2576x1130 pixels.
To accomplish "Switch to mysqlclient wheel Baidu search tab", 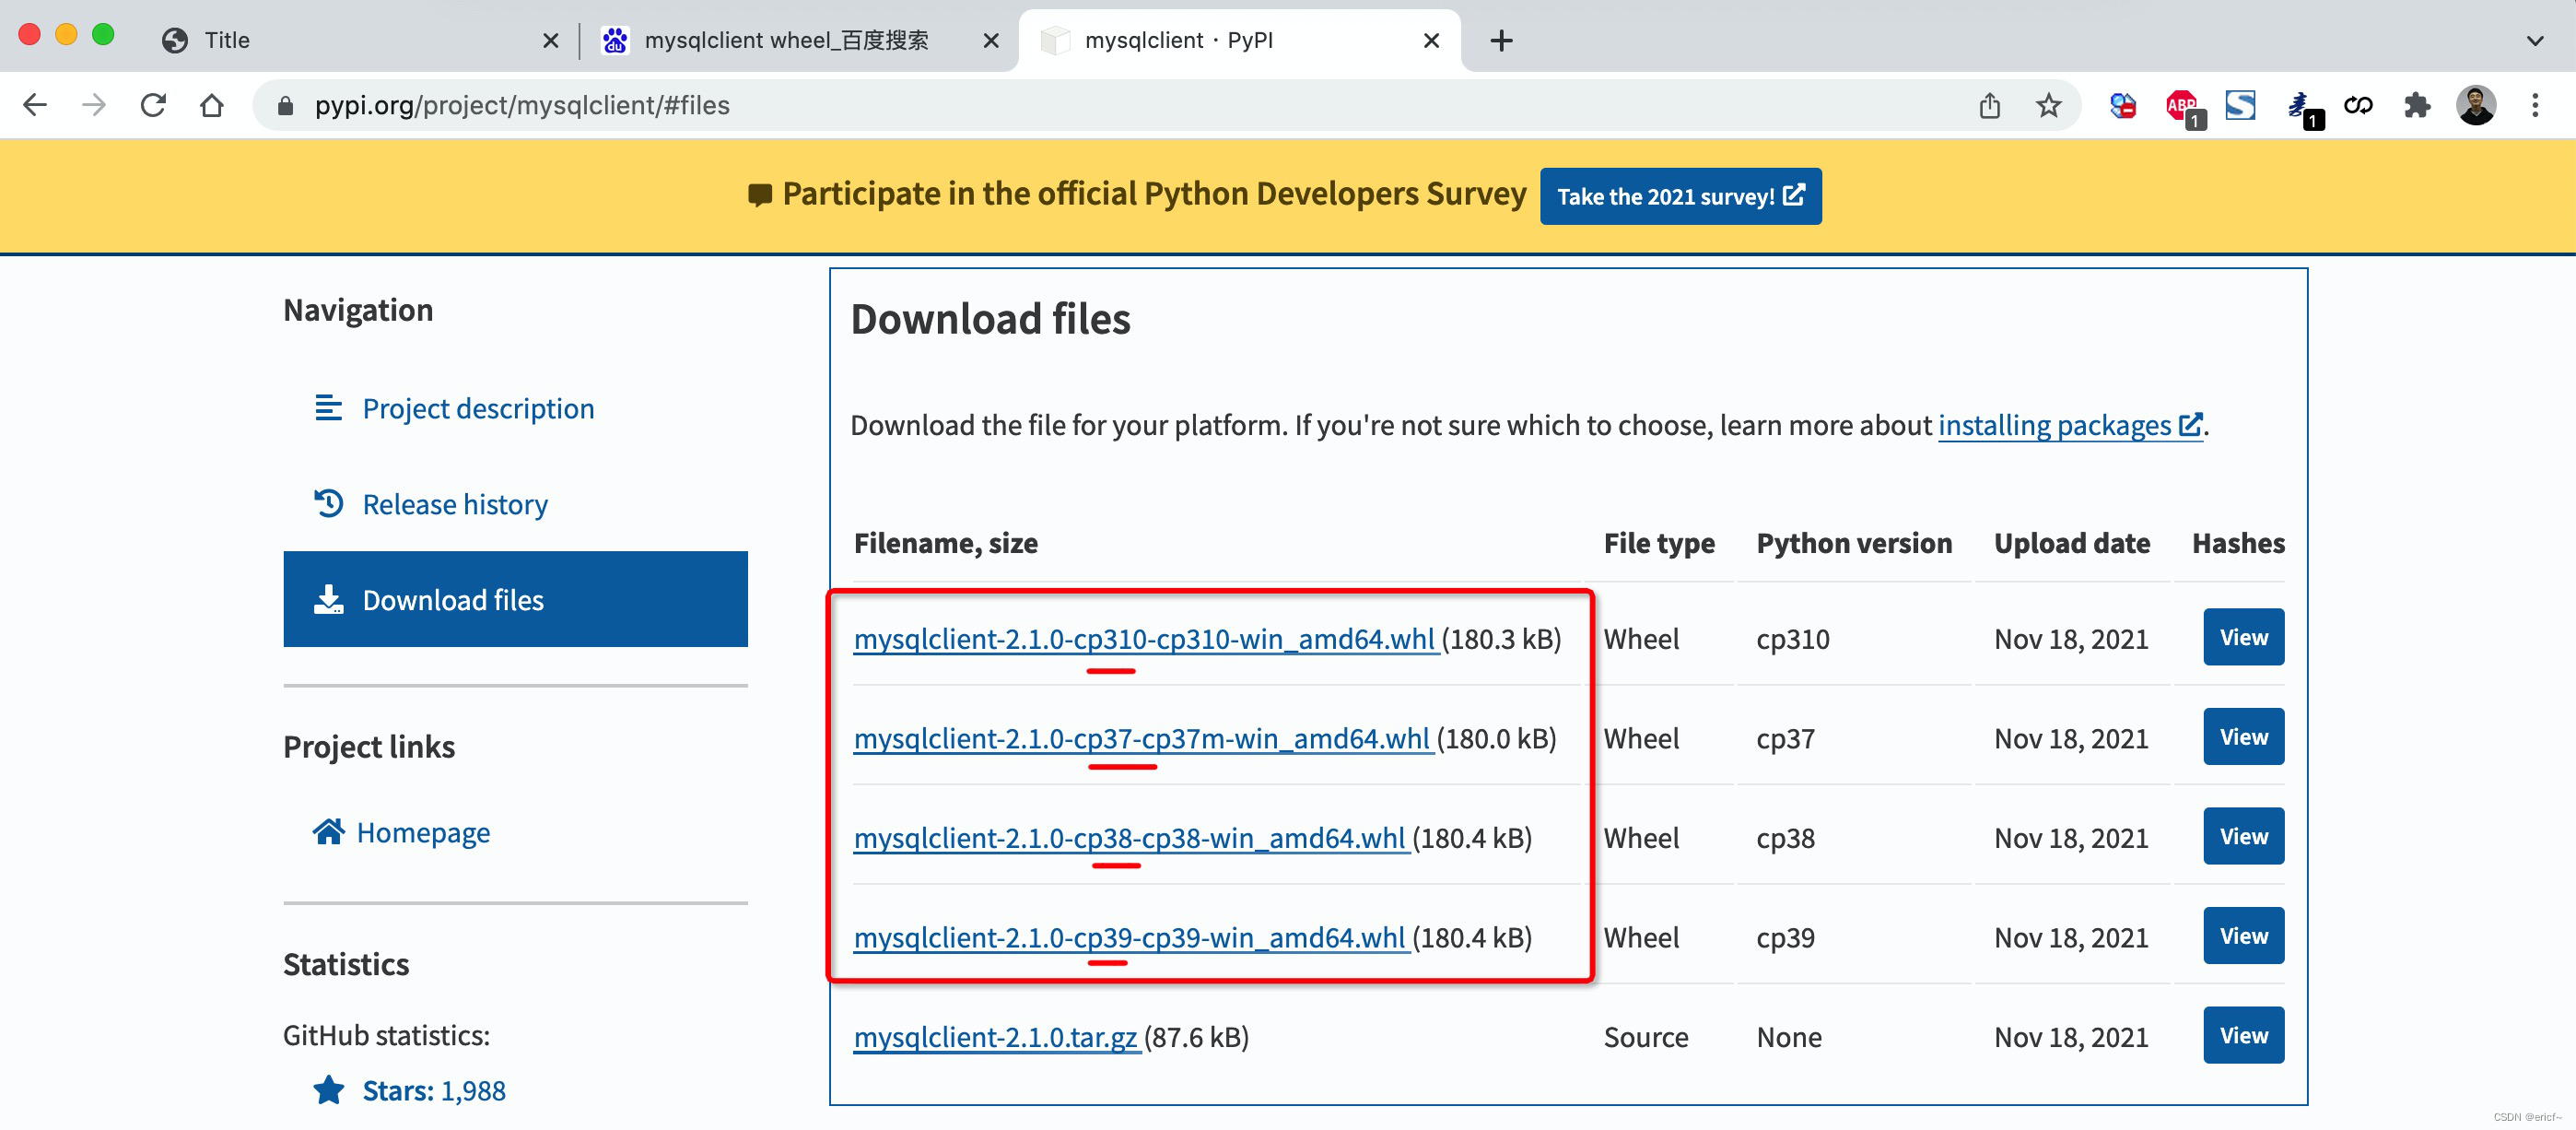I will (785, 41).
